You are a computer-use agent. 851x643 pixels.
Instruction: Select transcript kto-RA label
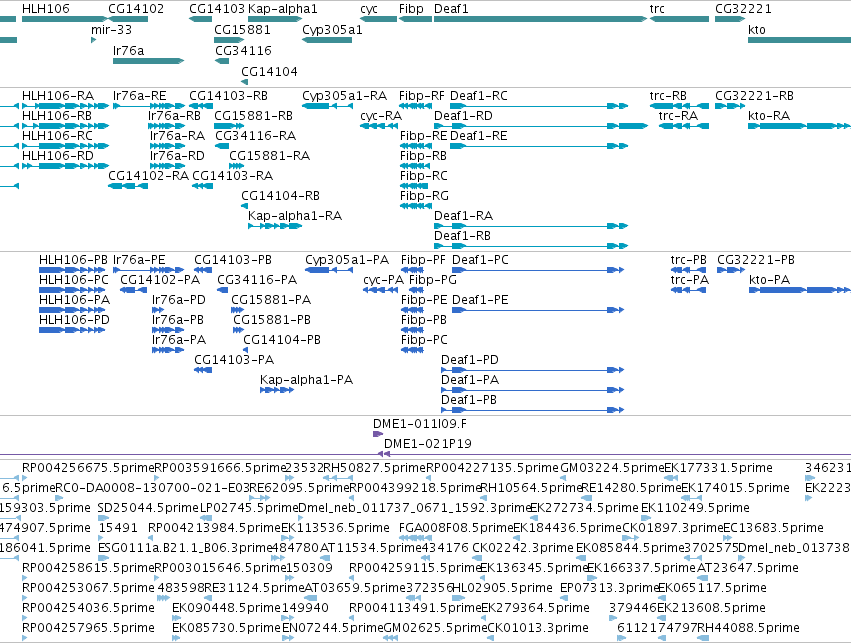pos(769,116)
